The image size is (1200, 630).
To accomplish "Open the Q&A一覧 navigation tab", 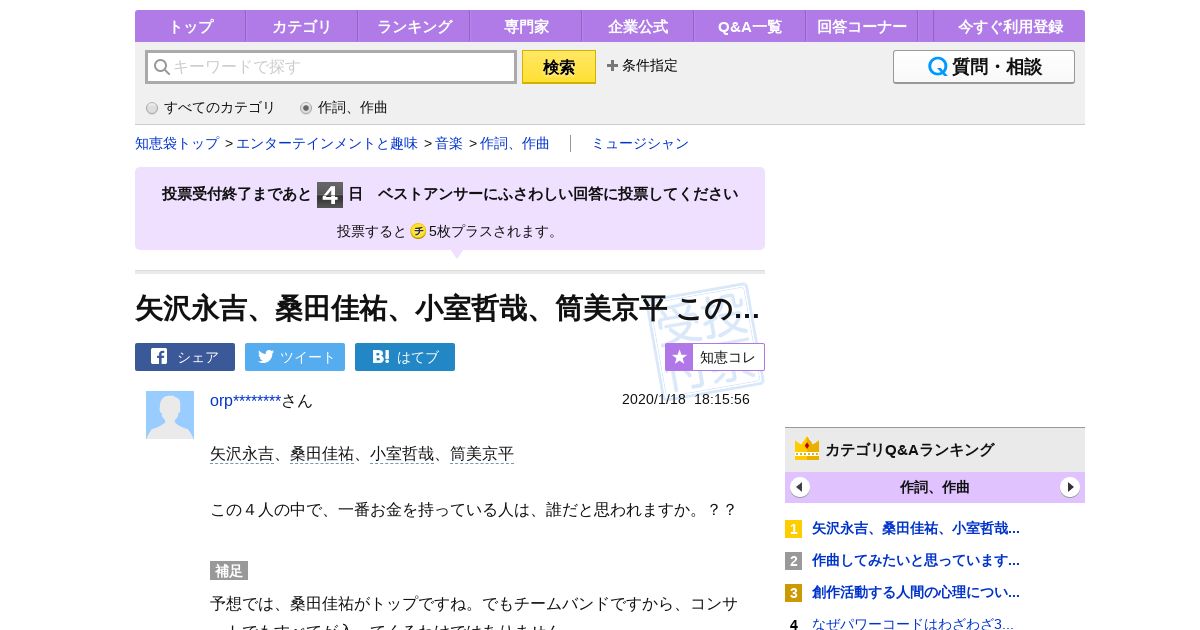I will coord(749,26).
